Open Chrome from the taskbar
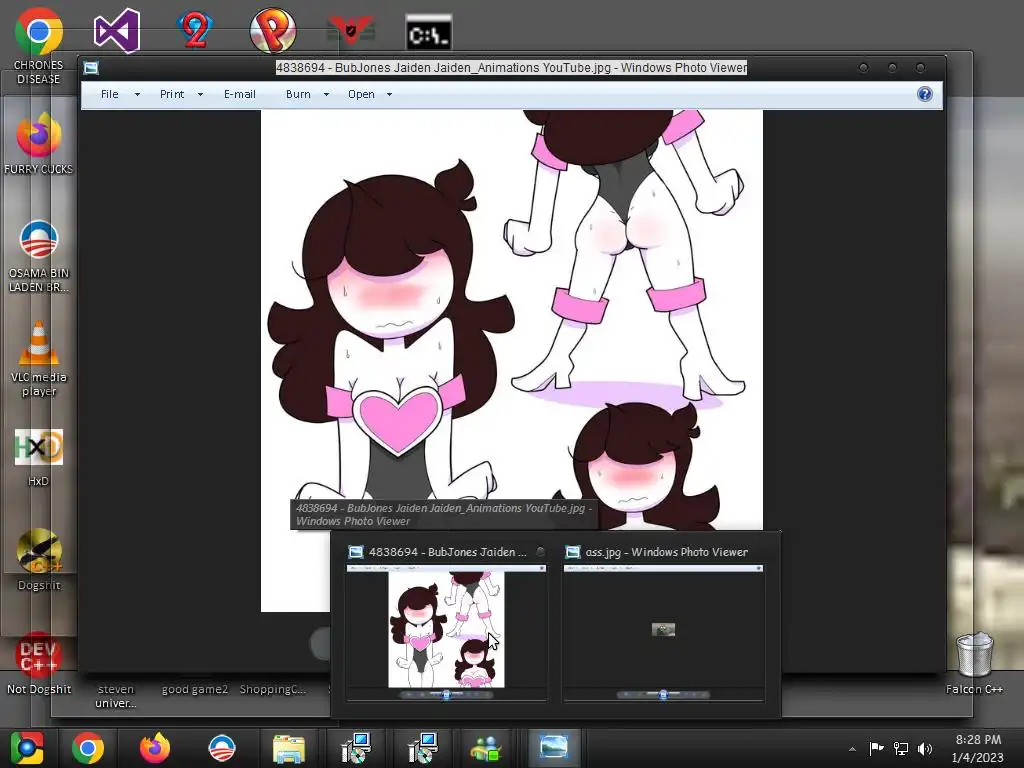Viewport: 1024px width, 768px height. pos(88,748)
